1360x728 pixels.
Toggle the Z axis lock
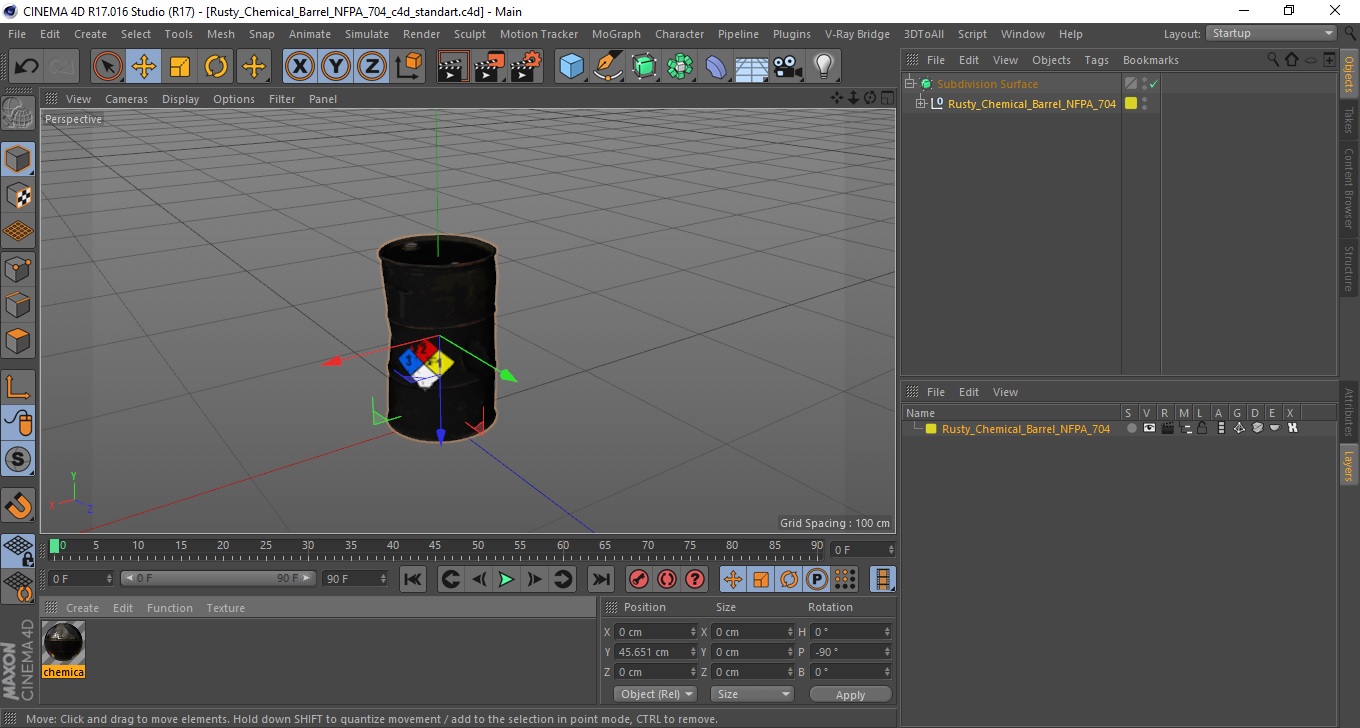click(372, 67)
